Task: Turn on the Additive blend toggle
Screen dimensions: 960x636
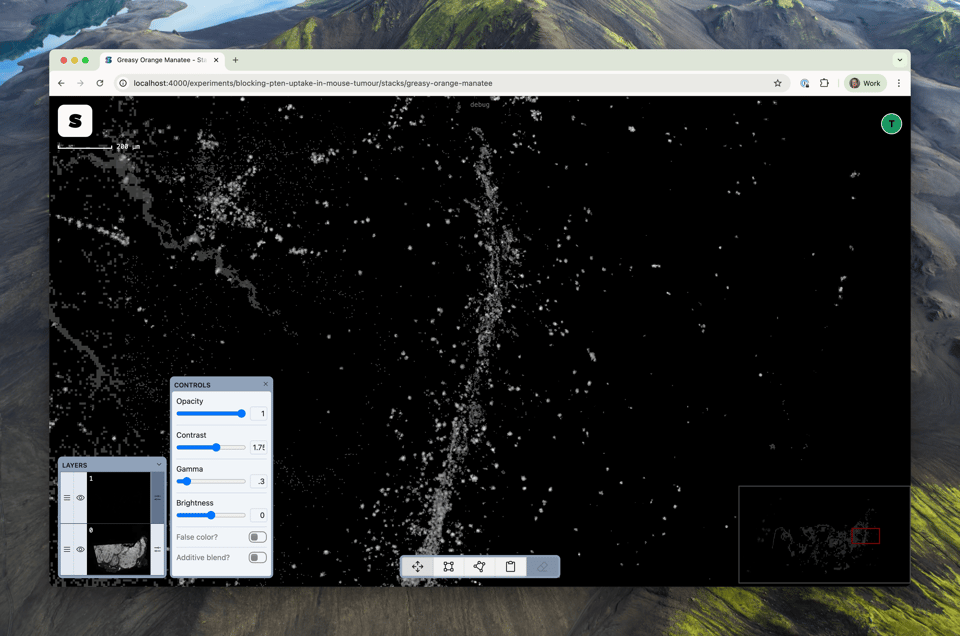Action: 257,558
